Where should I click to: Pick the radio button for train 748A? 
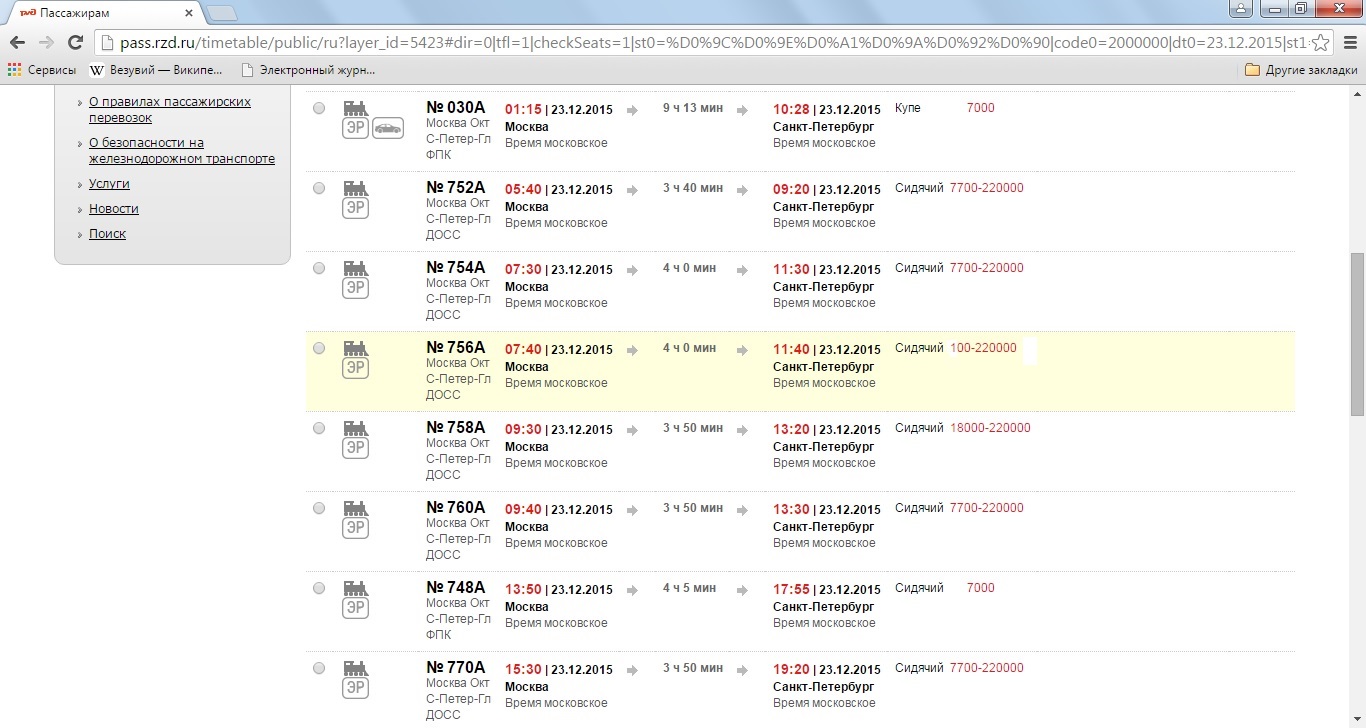tap(319, 588)
